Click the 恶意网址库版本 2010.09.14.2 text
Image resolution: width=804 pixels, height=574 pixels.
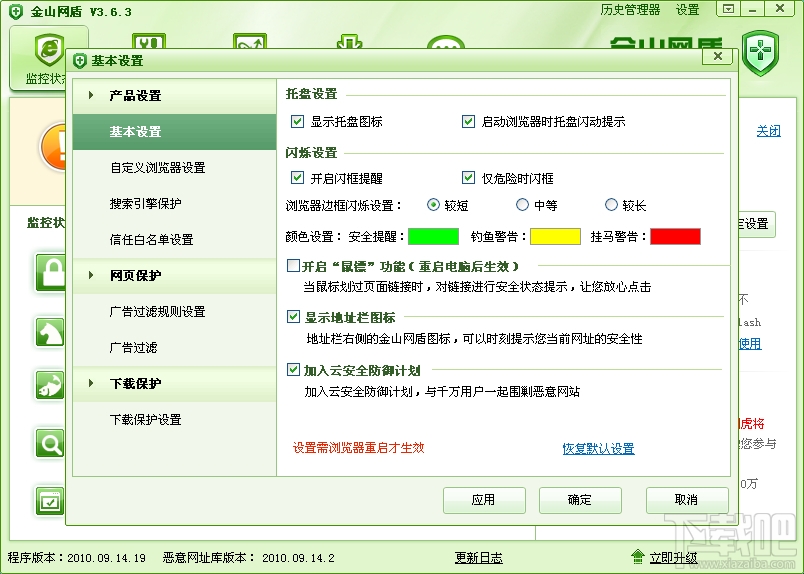click(x=249, y=558)
